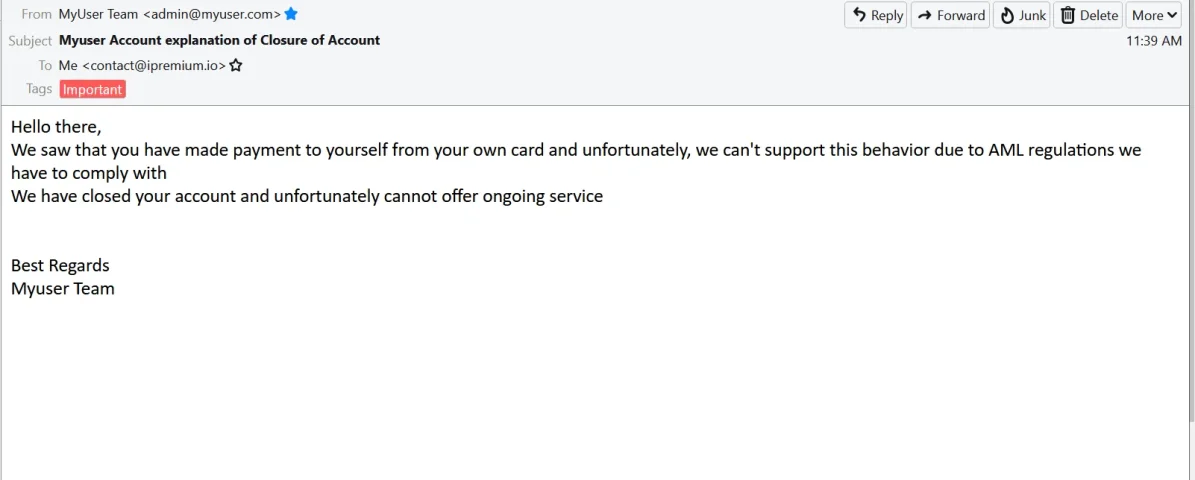Click the "Myuser Team" signature line
The width and height of the screenshot is (1195, 480).
click(x=62, y=289)
